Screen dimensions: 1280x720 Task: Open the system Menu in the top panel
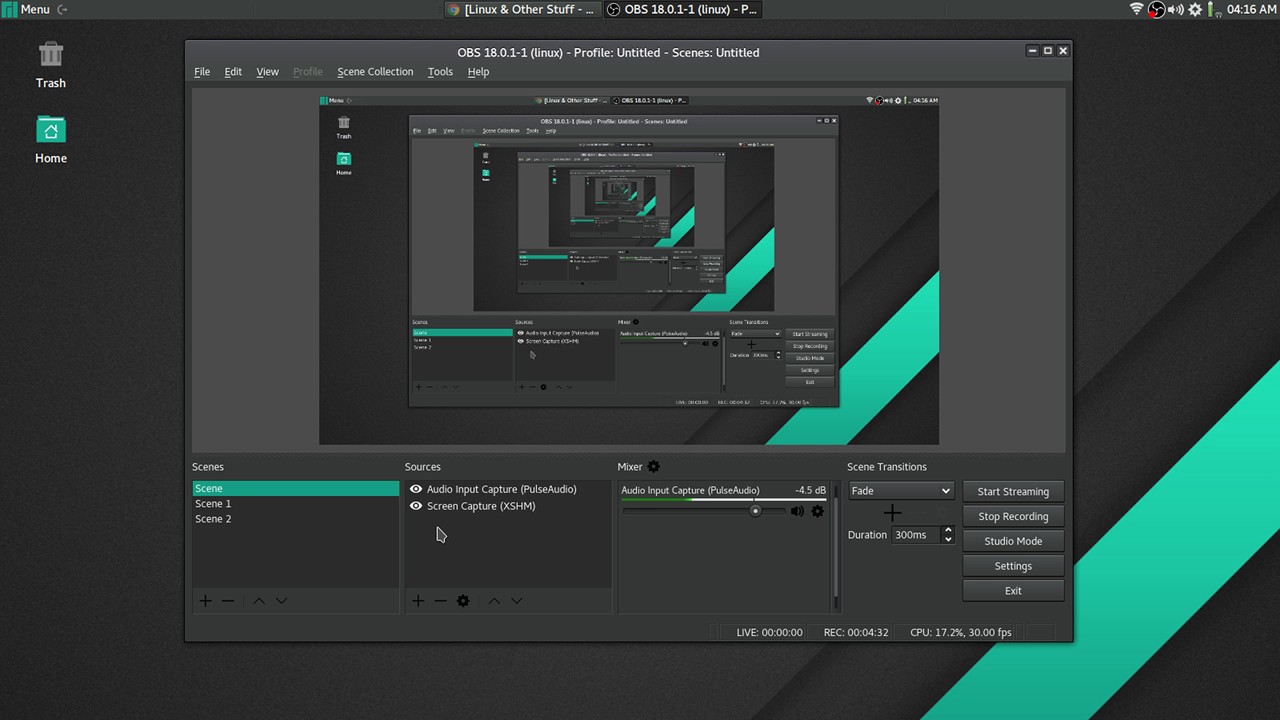tap(27, 9)
